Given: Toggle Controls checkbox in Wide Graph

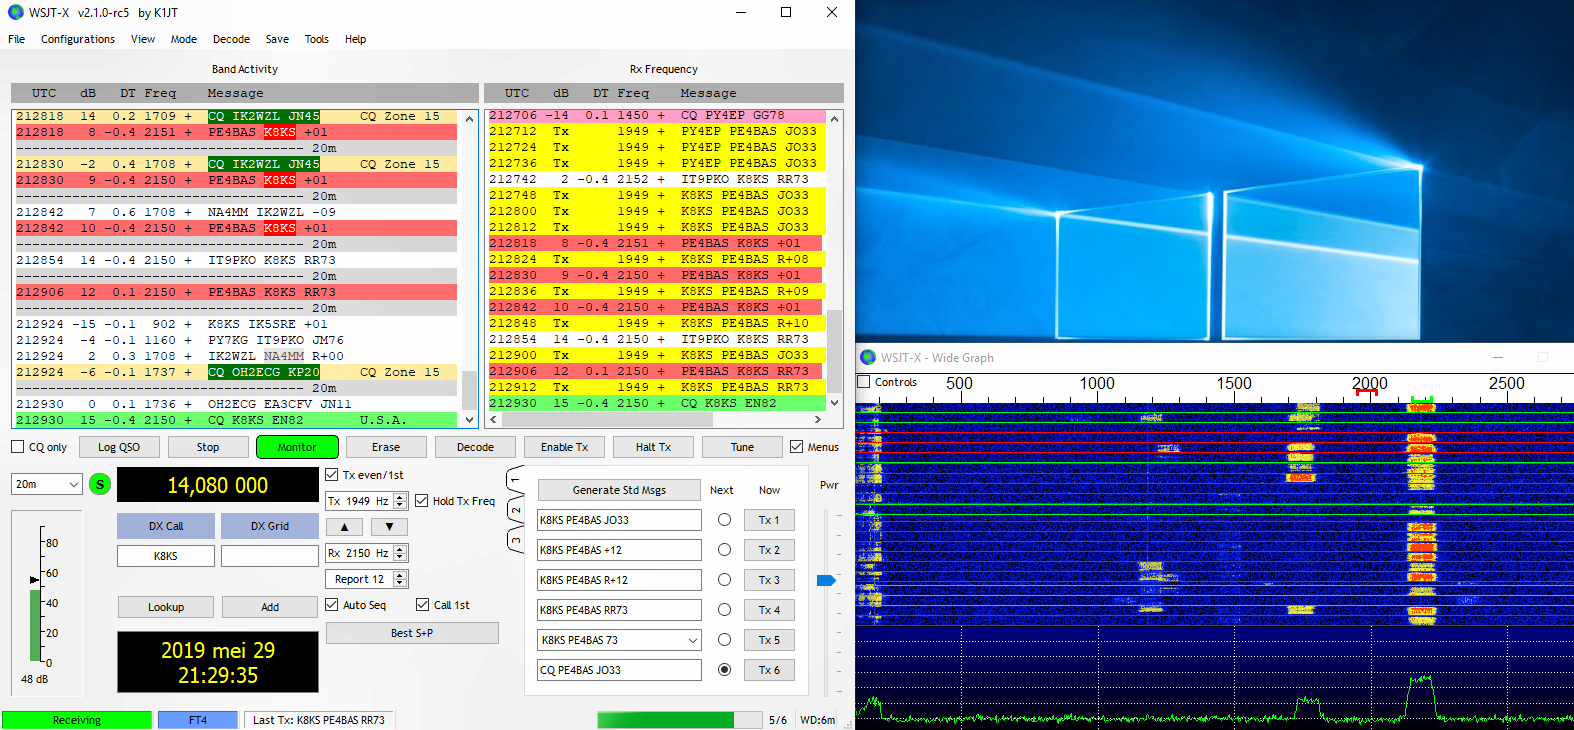Looking at the screenshot, I should (864, 382).
